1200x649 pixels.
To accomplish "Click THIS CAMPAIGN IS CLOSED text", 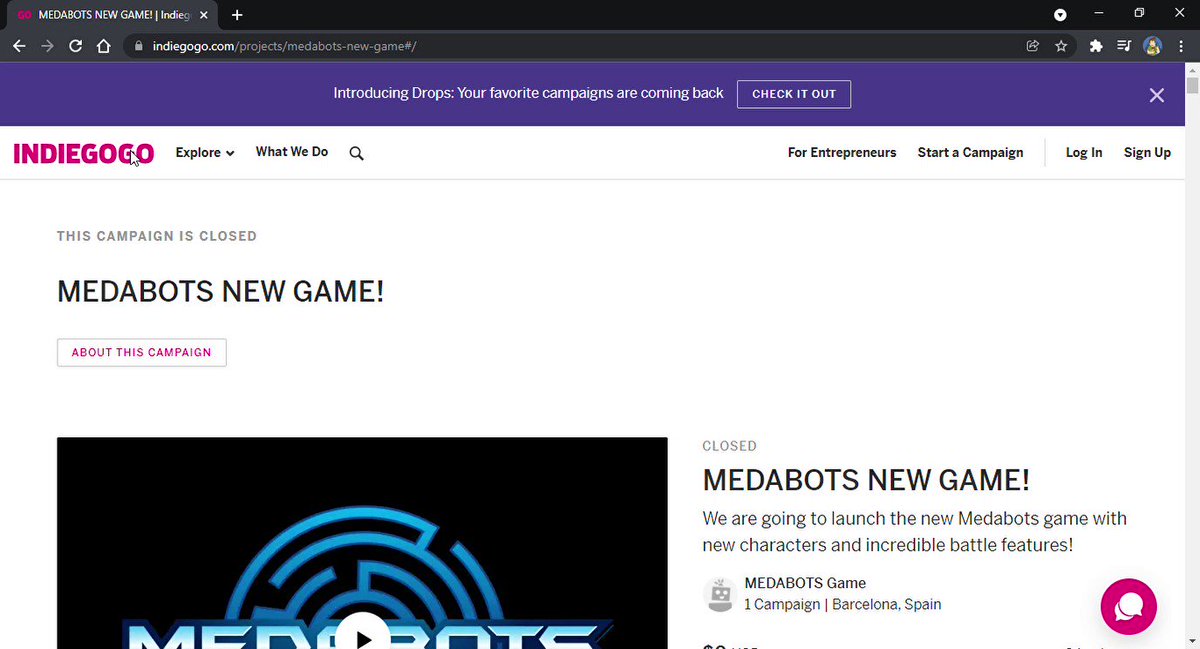I will (x=157, y=236).
